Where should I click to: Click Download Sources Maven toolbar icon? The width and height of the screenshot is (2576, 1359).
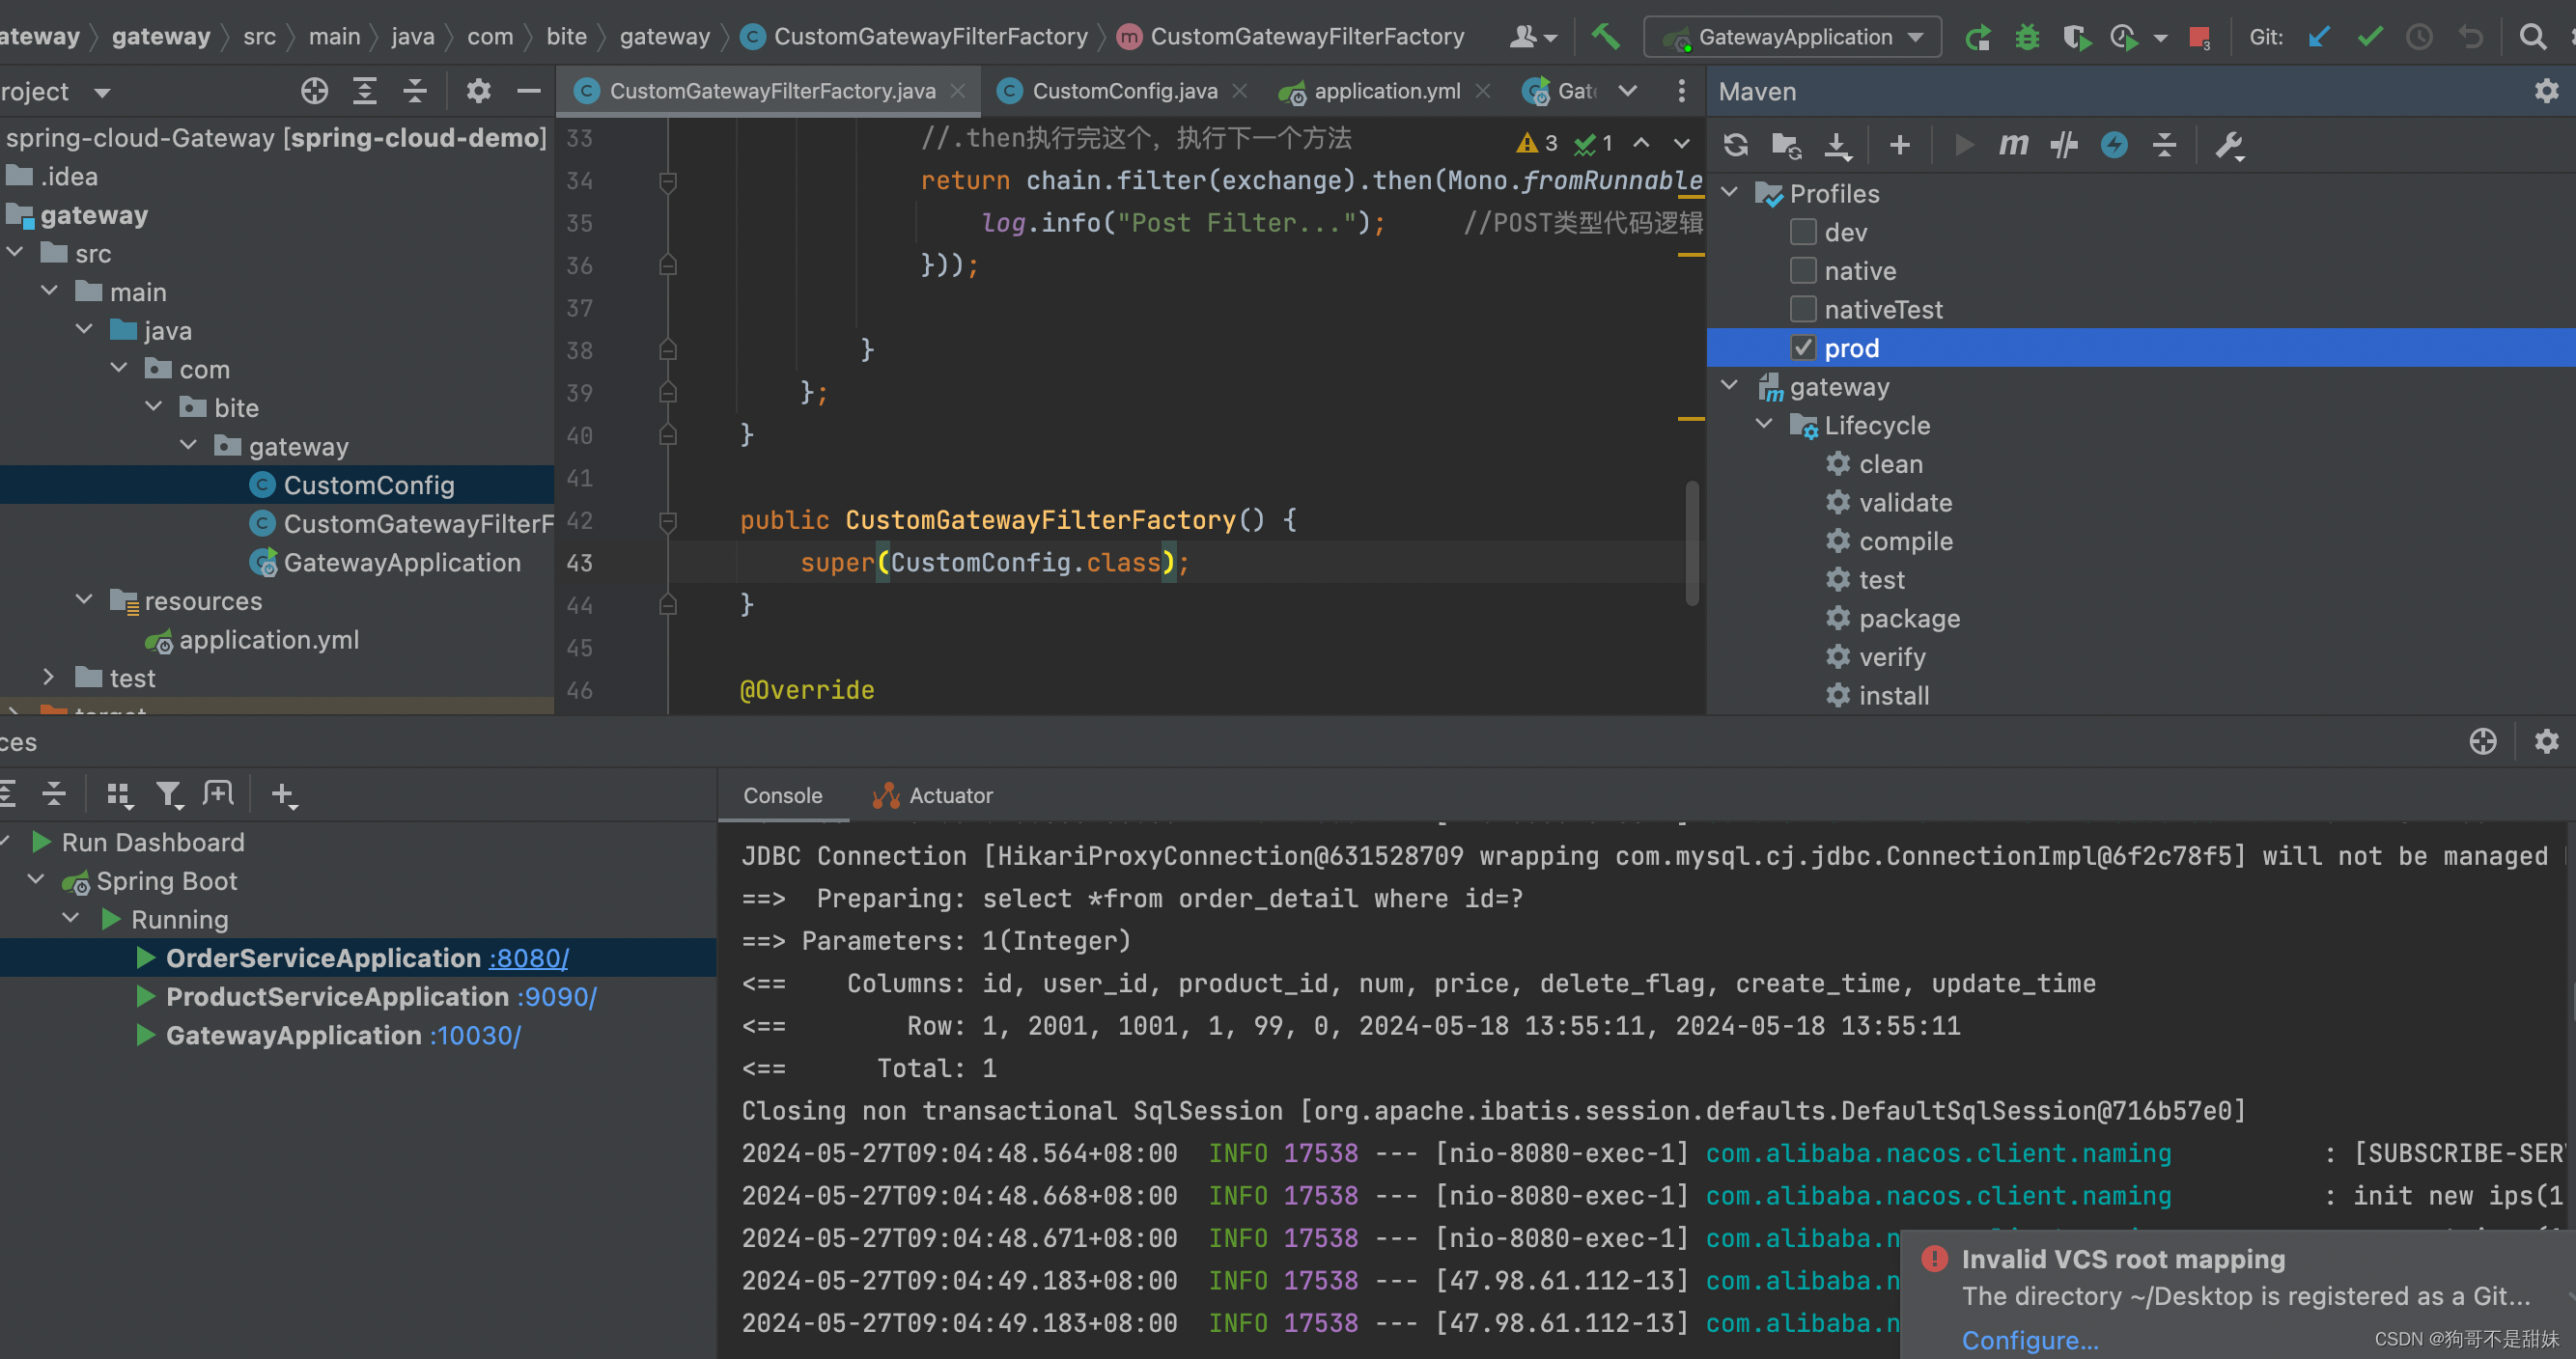pos(1837,145)
